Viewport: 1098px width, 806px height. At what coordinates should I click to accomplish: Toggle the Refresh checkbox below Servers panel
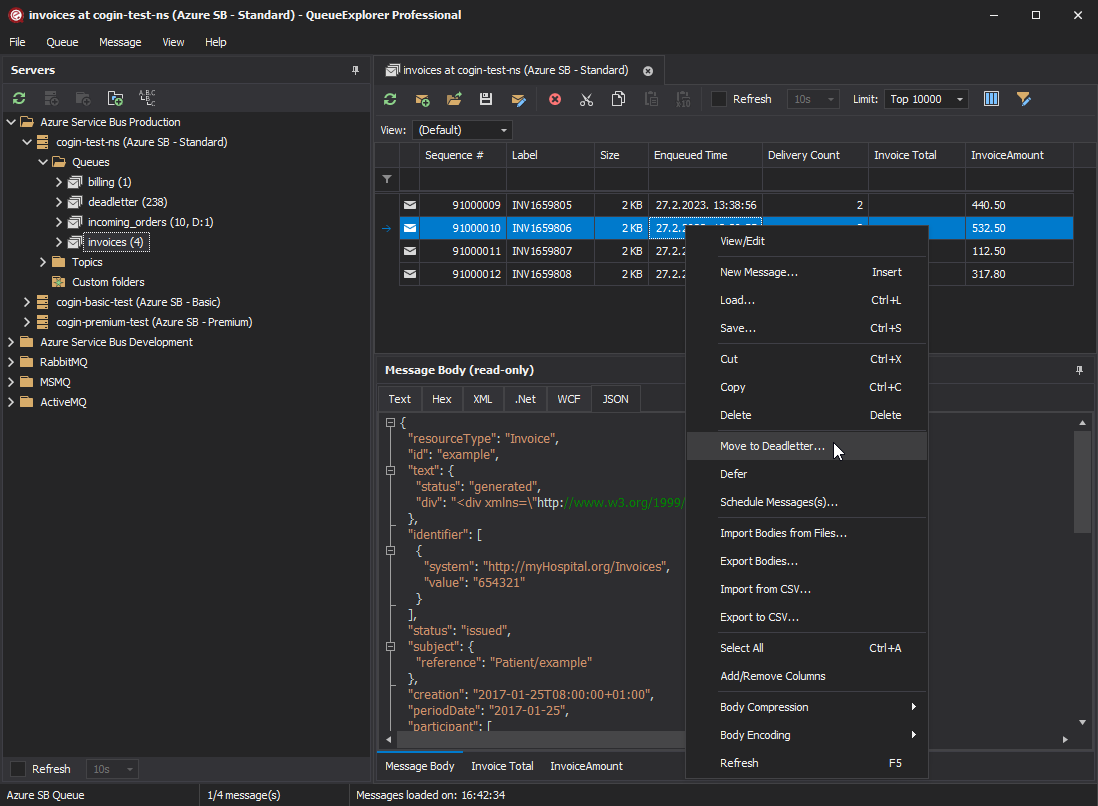pos(18,769)
